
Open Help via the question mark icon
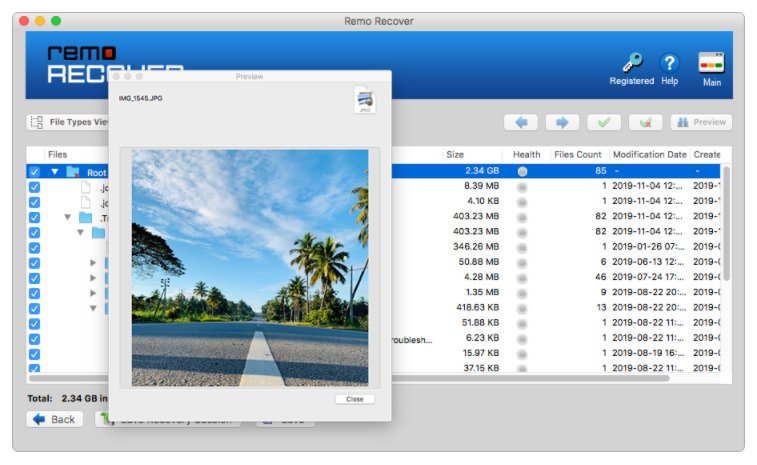669,63
